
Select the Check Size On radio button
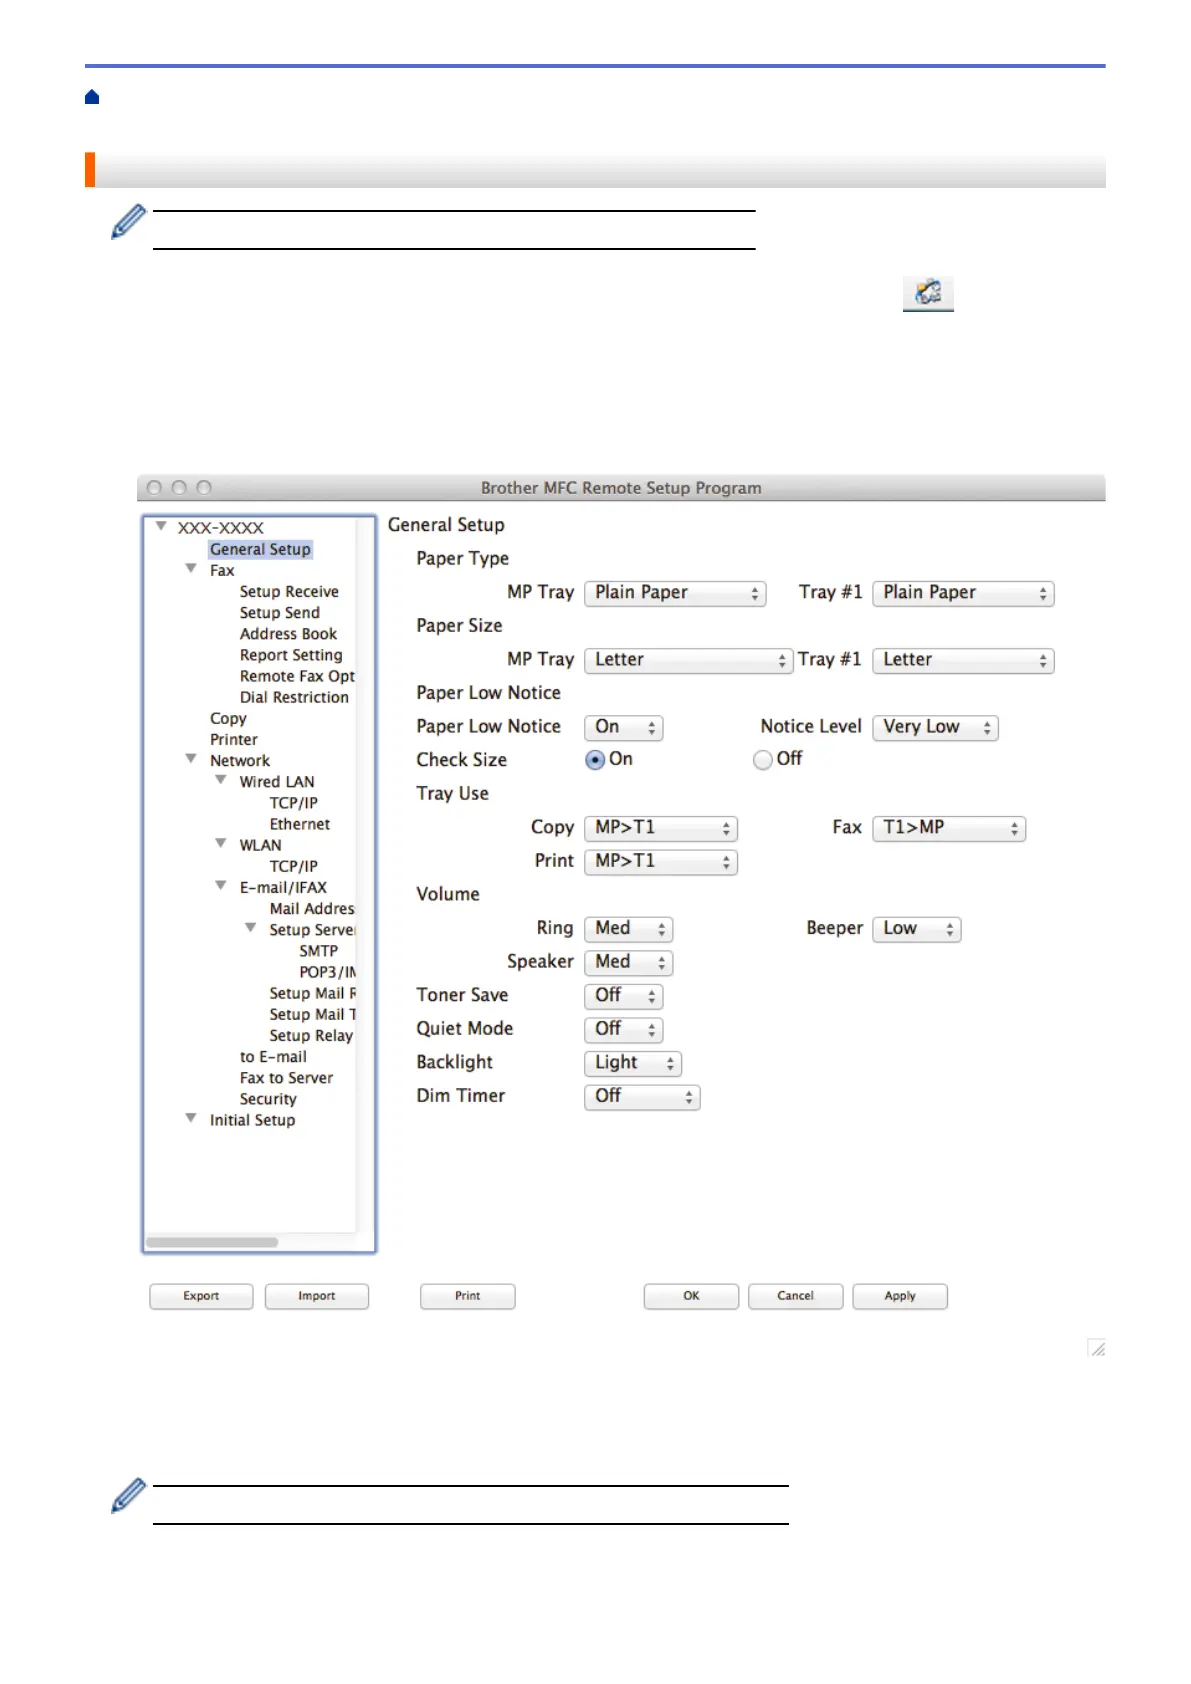click(595, 760)
